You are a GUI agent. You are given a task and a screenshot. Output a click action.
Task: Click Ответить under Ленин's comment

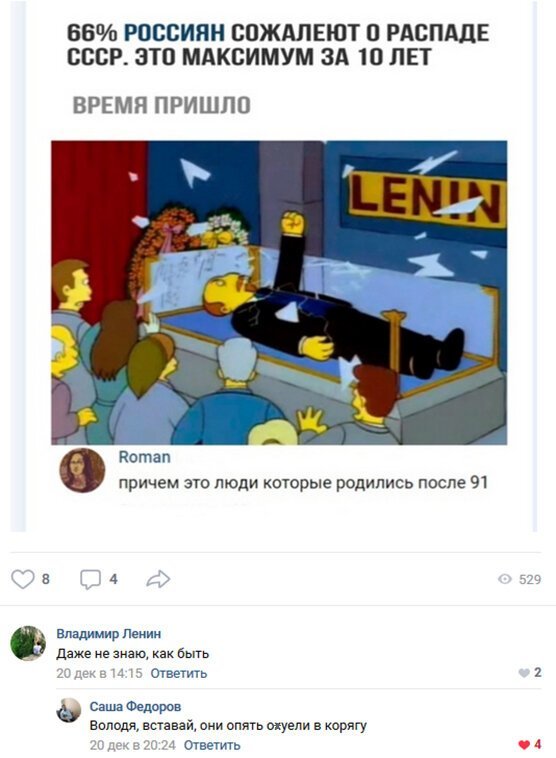click(x=179, y=673)
